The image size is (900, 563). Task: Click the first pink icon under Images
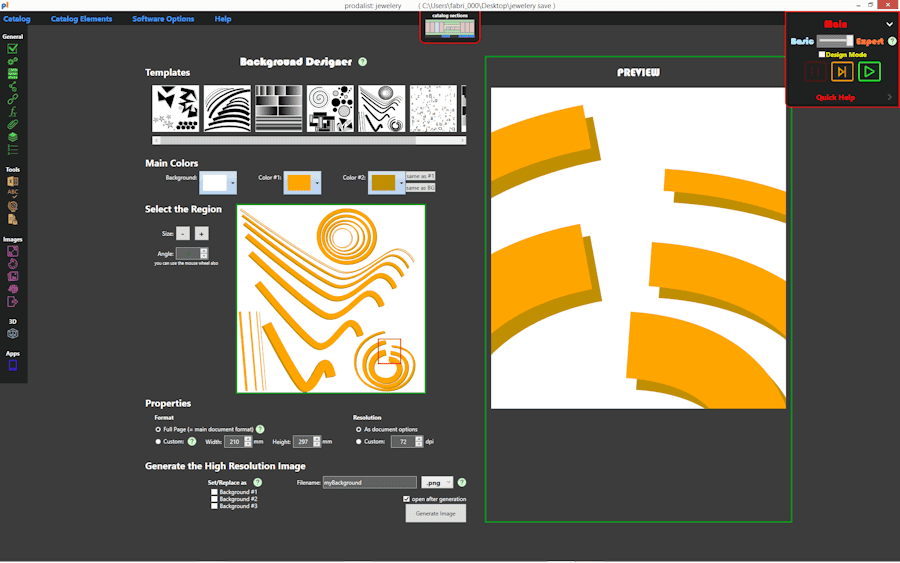(x=13, y=251)
